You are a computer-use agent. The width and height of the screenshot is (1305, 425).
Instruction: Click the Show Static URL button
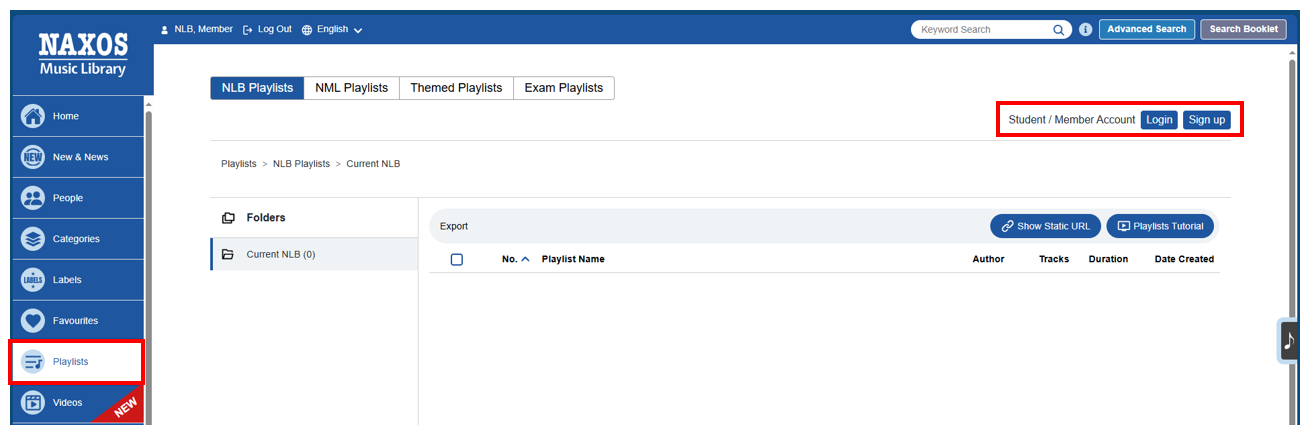[1046, 226]
